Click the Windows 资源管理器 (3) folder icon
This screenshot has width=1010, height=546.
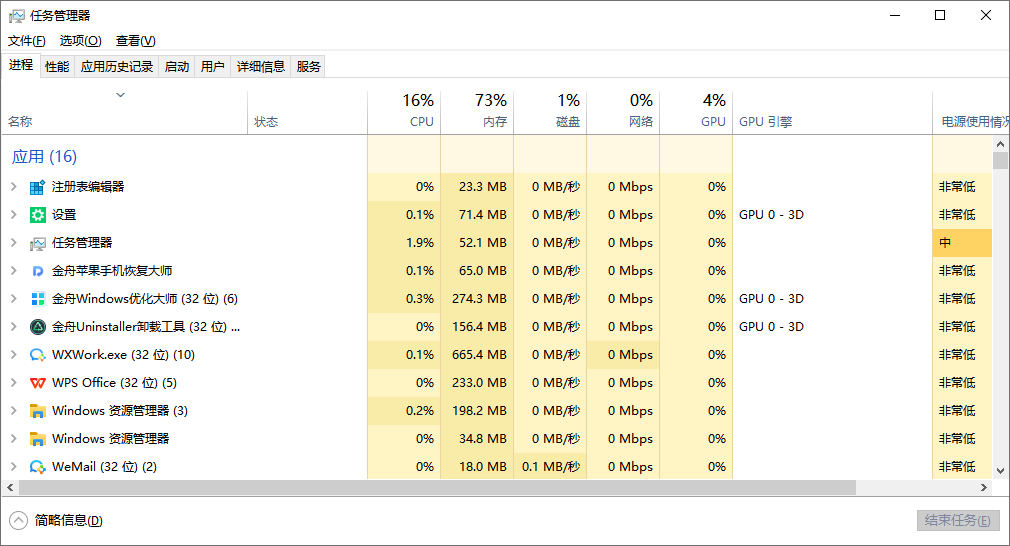coord(37,411)
